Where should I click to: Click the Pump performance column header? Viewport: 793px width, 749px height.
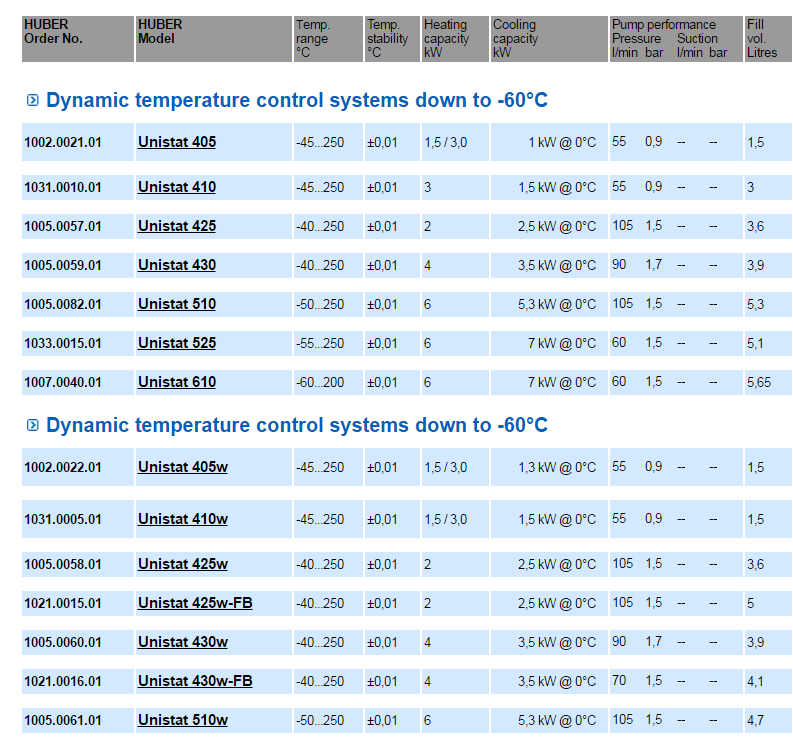[x=676, y=39]
